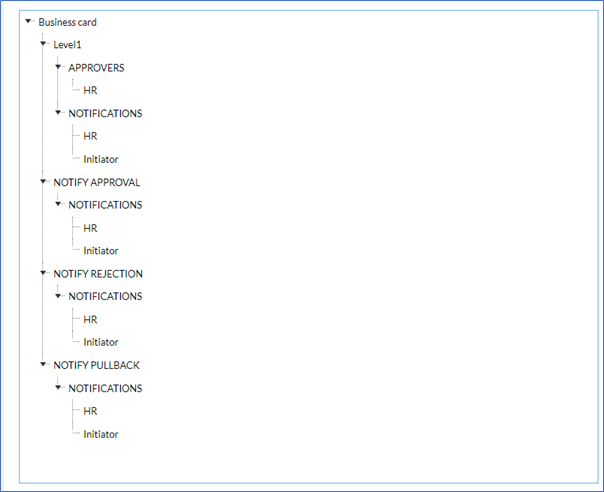Viewport: 604px width, 492px height.
Task: Select HR under NOTIFY APPROVAL
Action: (x=90, y=228)
